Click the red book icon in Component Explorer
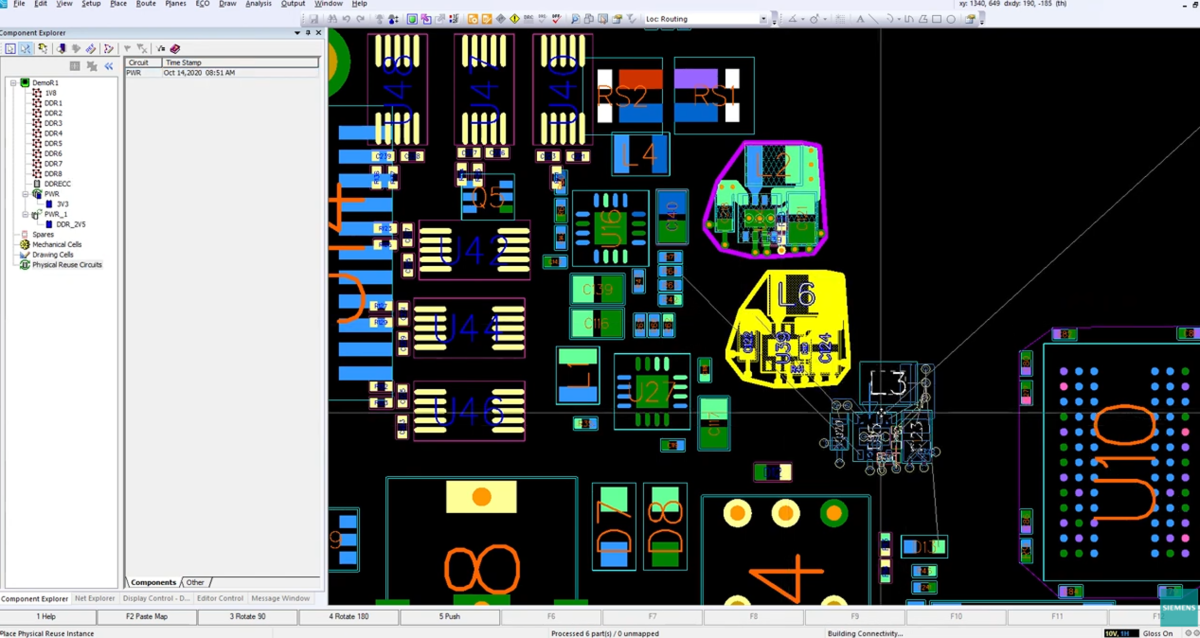 coord(175,48)
